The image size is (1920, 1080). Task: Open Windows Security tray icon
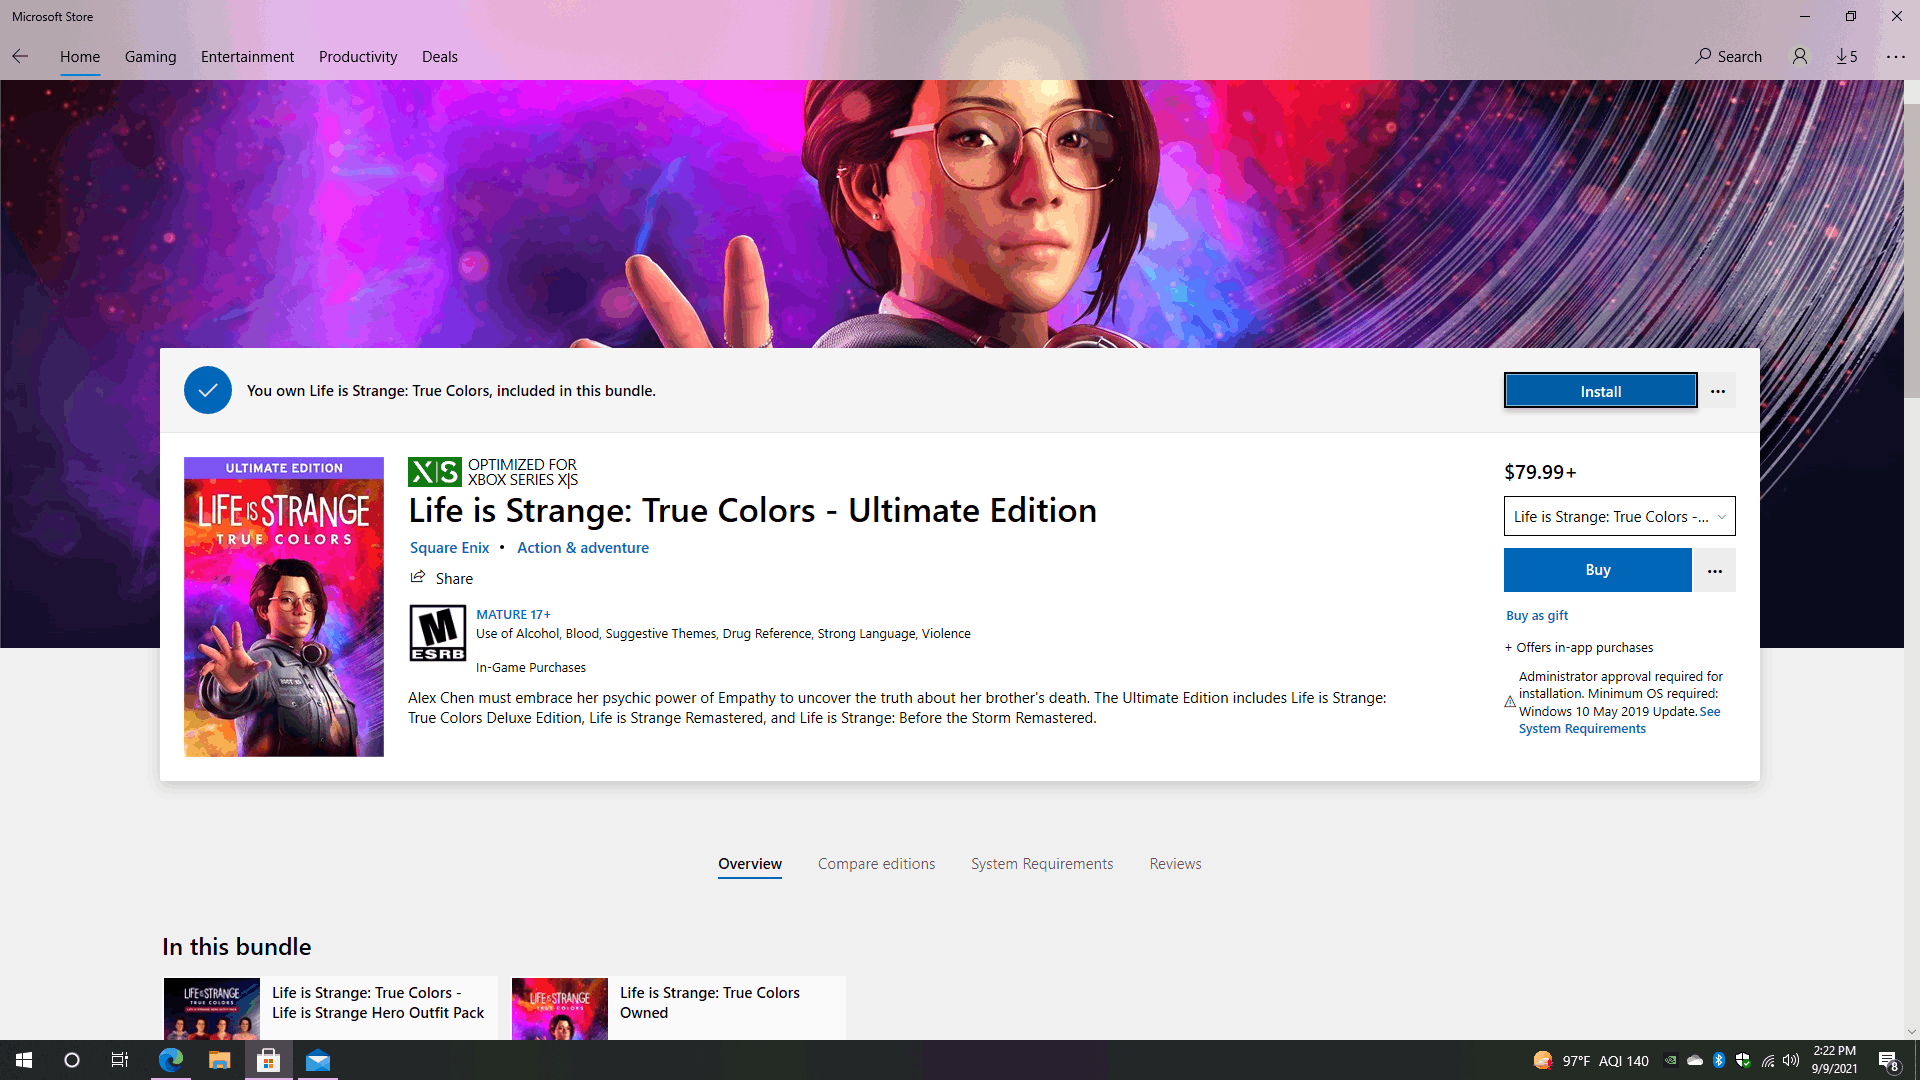1743,1060
